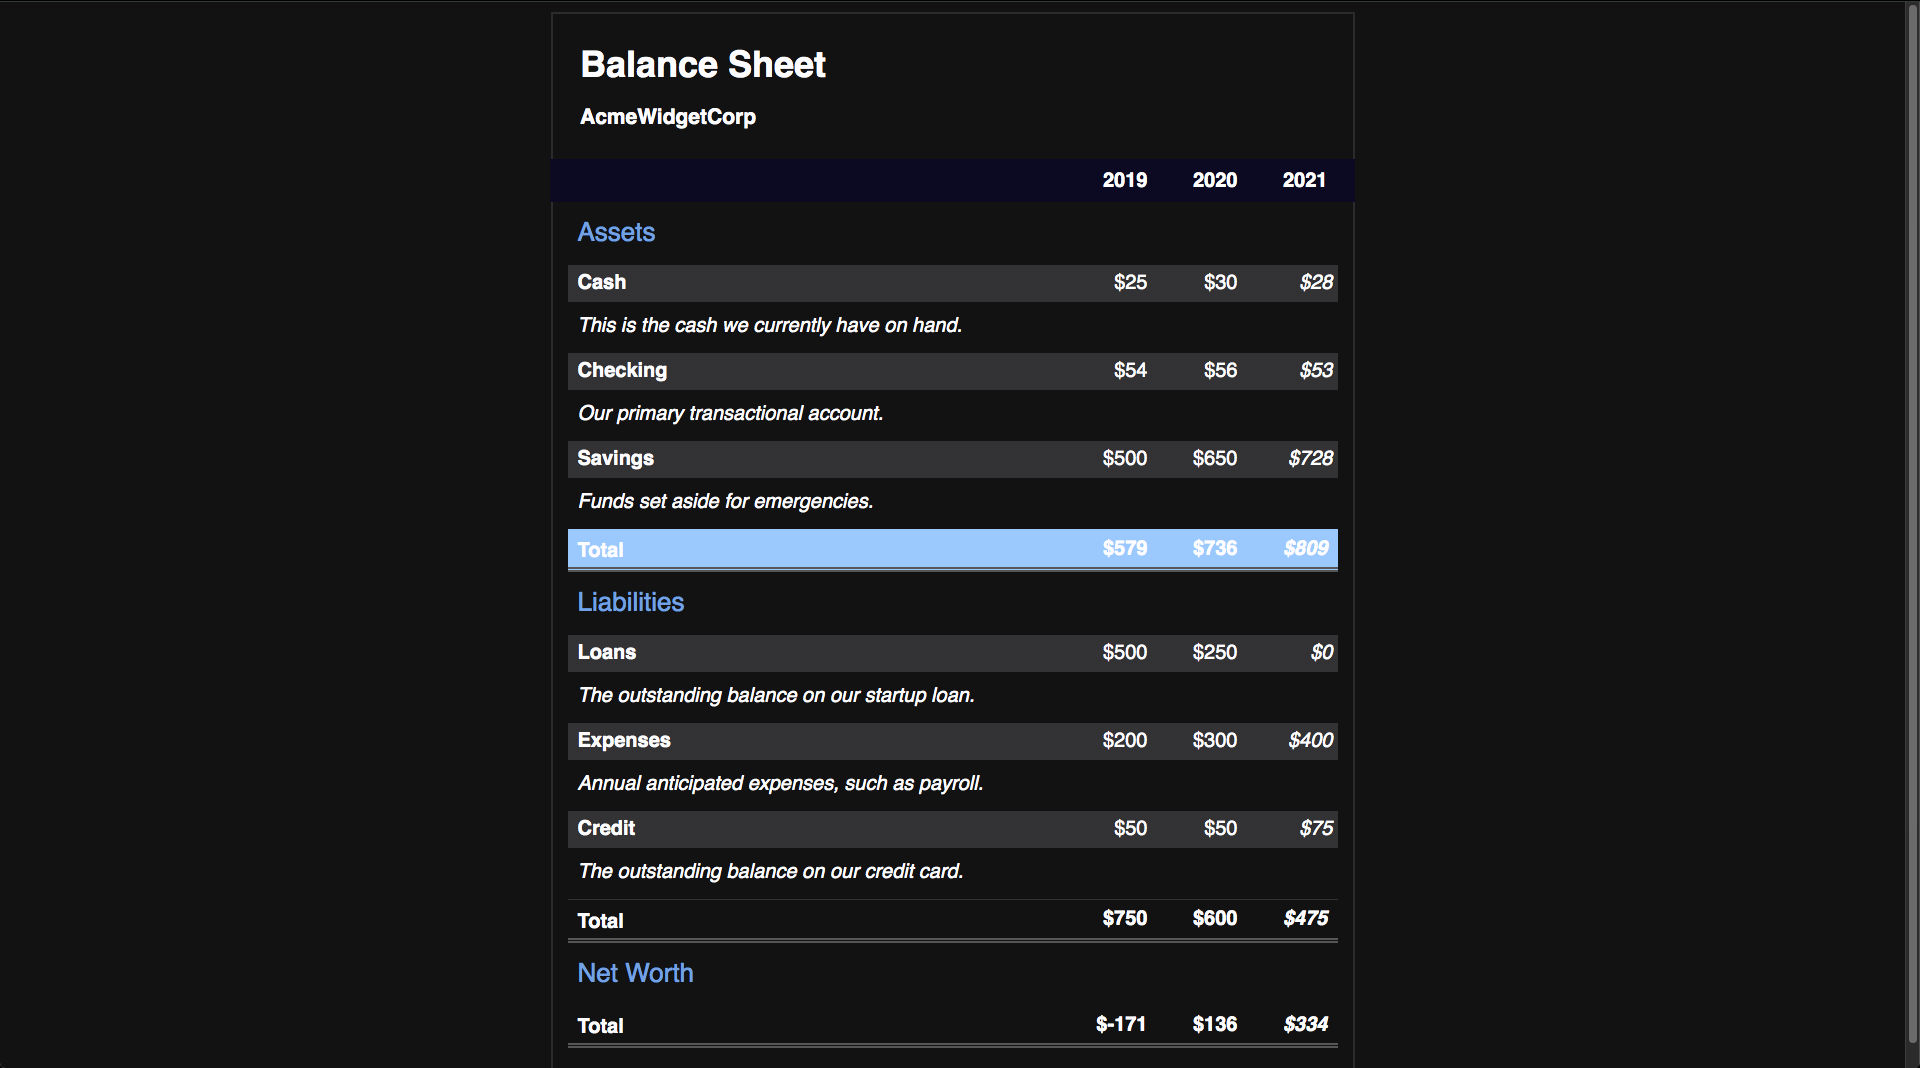Select the 2021 column header
The image size is (1920, 1068).
1303,180
